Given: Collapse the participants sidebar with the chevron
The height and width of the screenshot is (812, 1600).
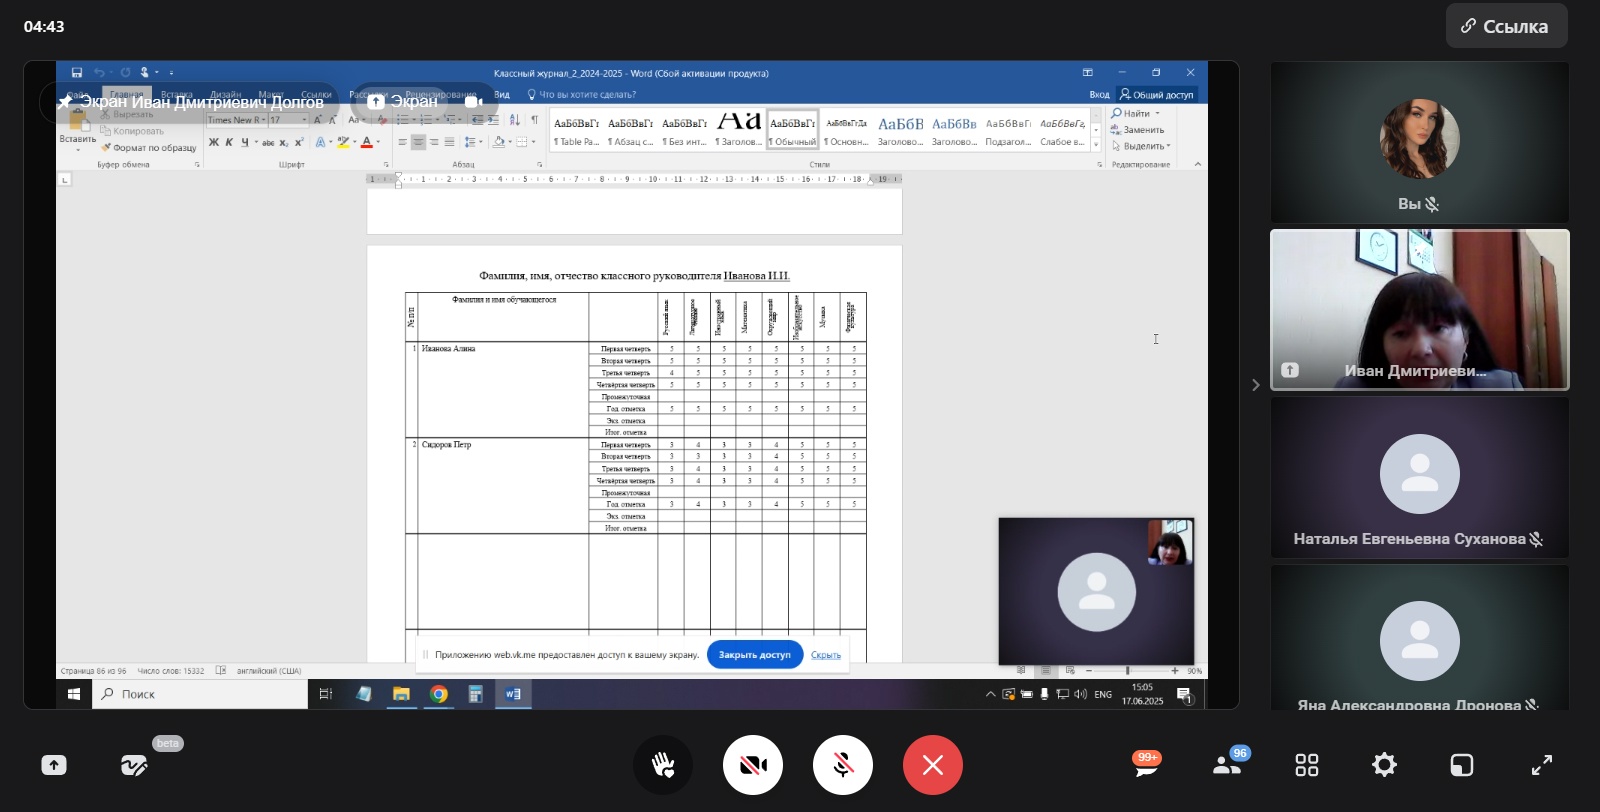Looking at the screenshot, I should [x=1255, y=385].
